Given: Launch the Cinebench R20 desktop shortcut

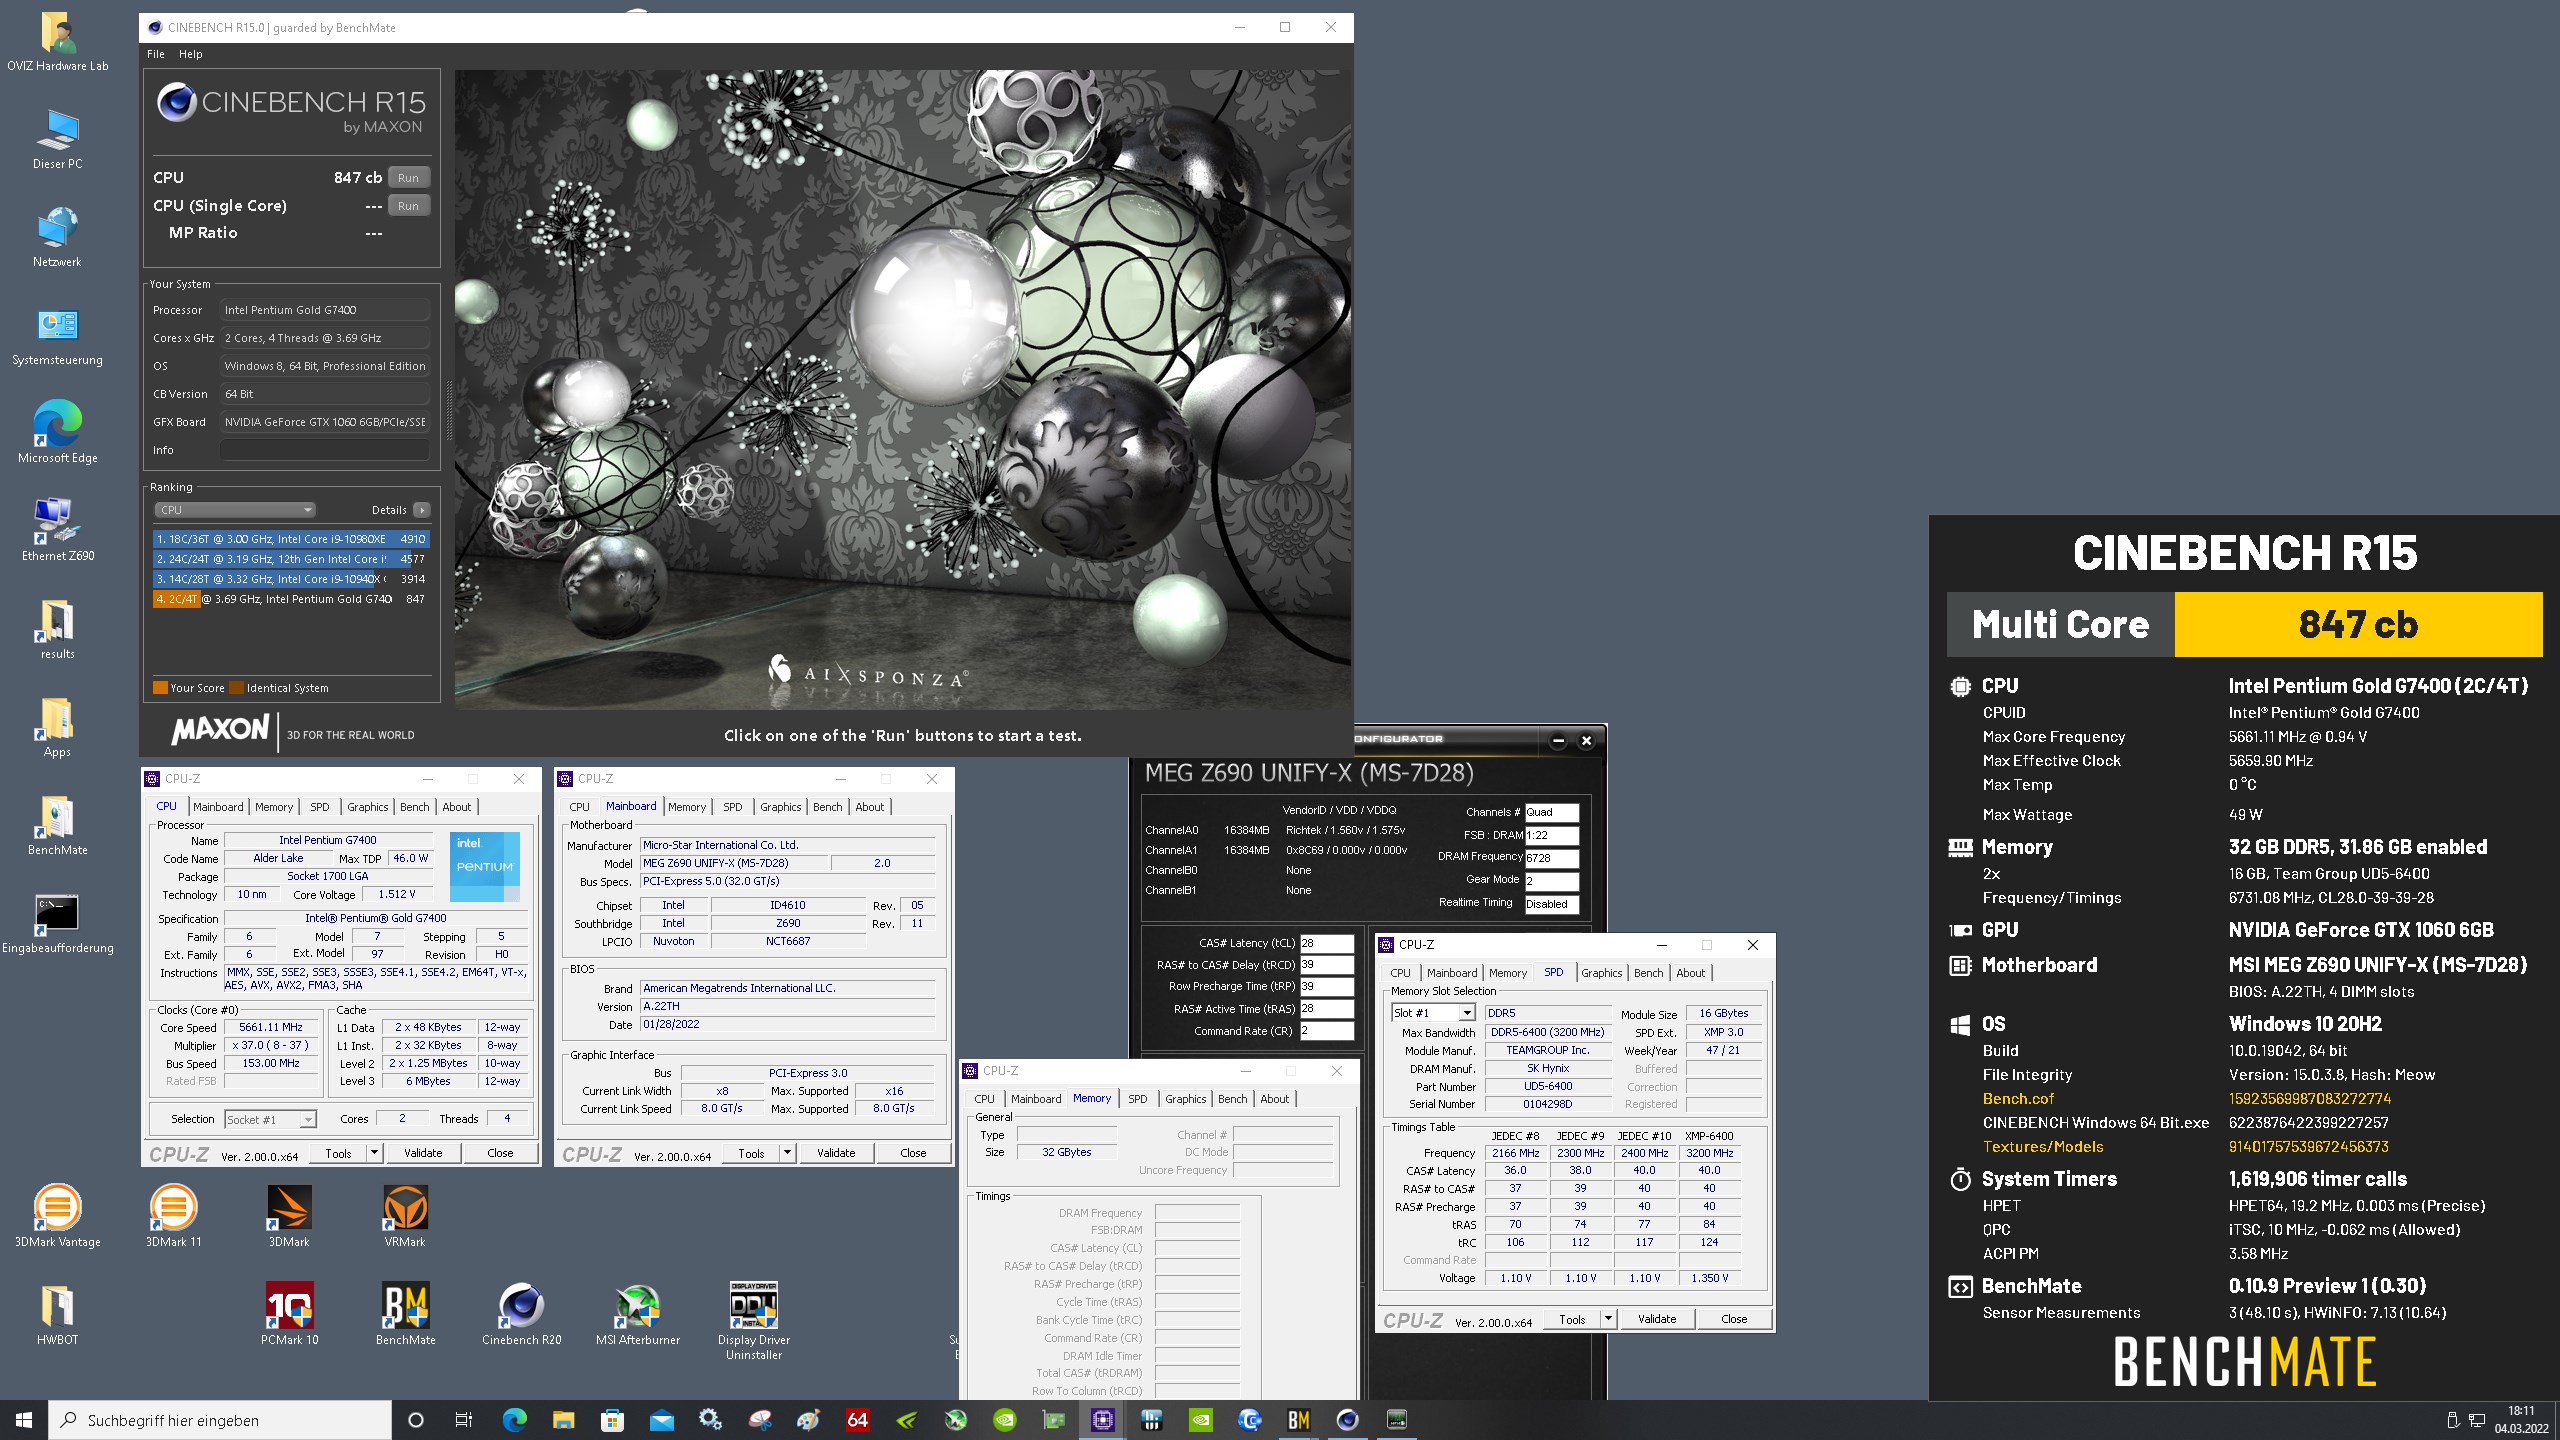Looking at the screenshot, I should coord(521,1314).
